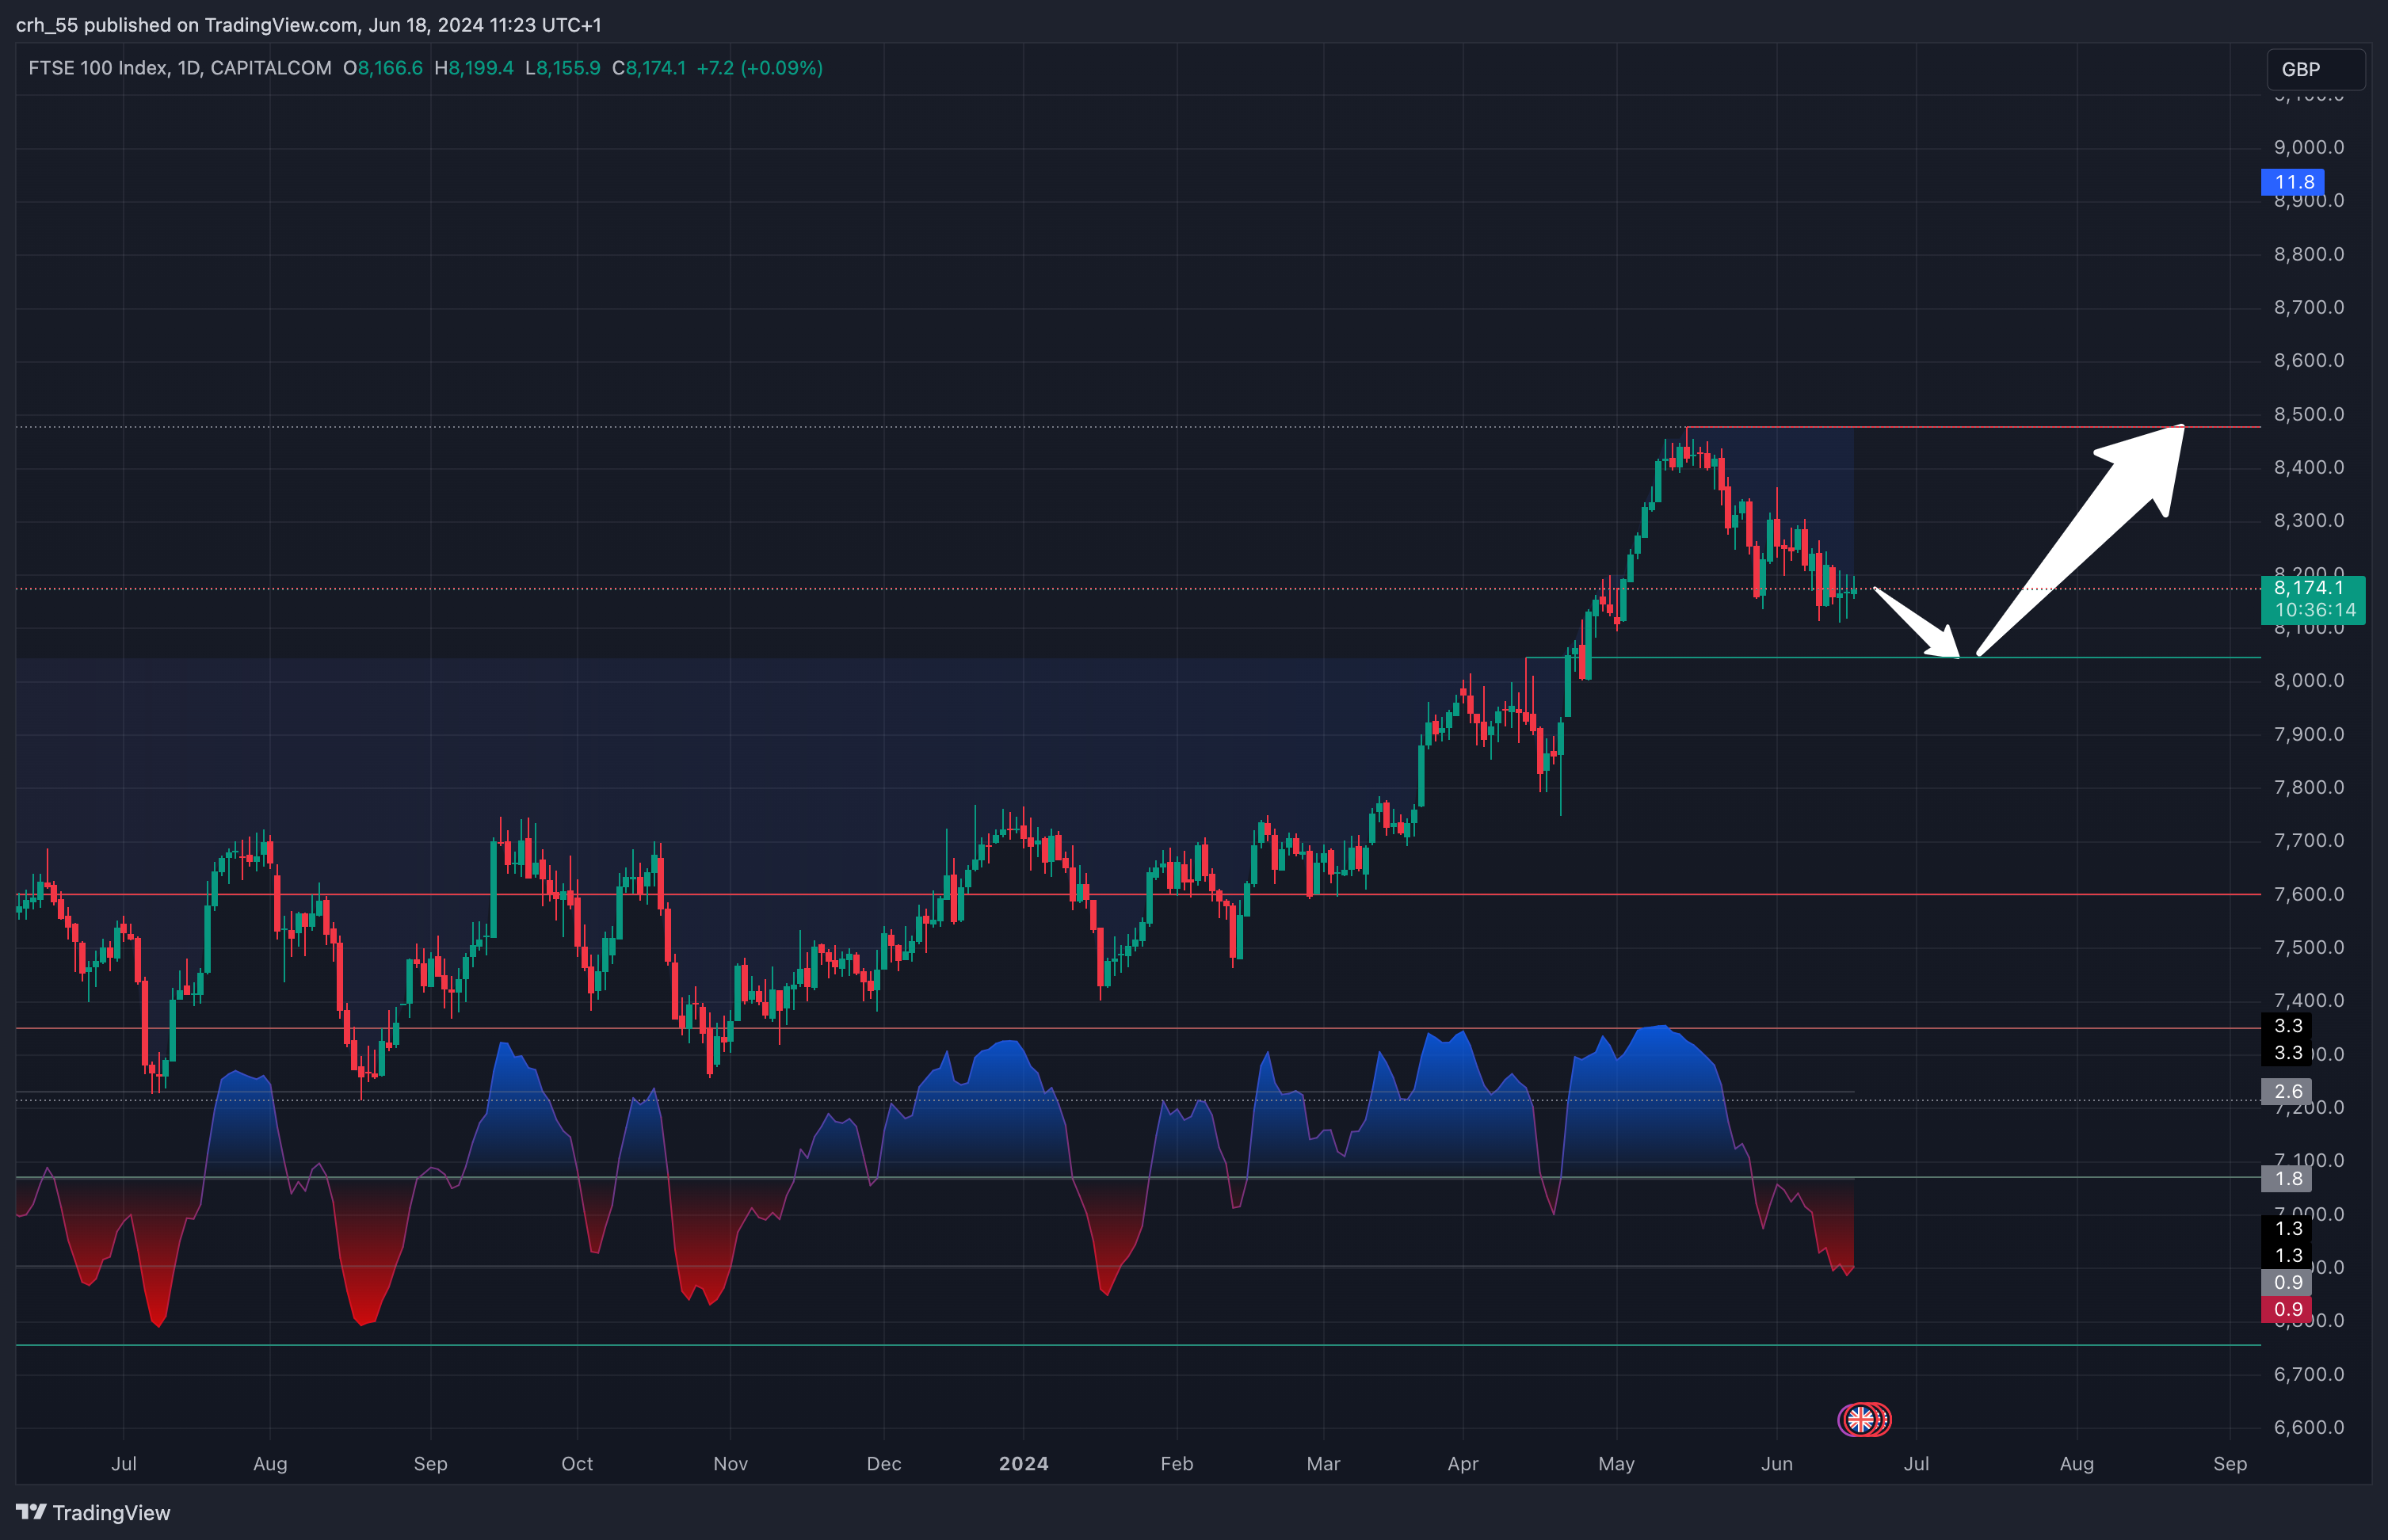Click the high value H8,199.4
The height and width of the screenshot is (1540, 2388).
pos(474,68)
